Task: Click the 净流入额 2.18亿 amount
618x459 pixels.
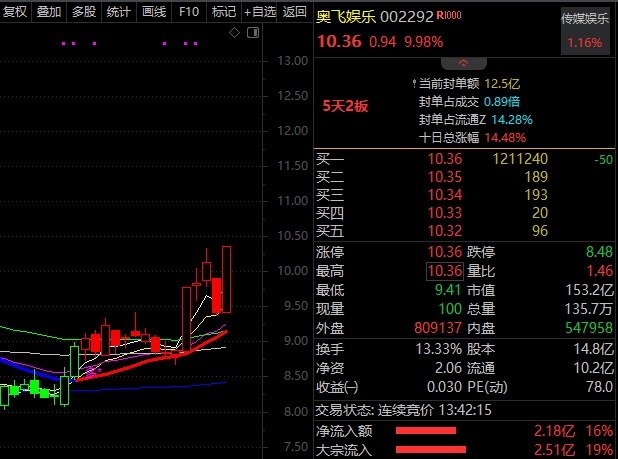Action: click(x=555, y=431)
